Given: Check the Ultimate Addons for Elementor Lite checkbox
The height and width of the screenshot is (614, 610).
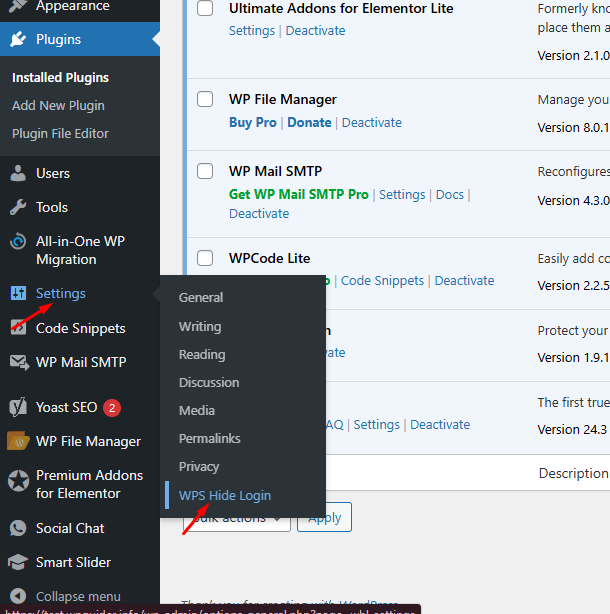Looking at the screenshot, I should [205, 8].
